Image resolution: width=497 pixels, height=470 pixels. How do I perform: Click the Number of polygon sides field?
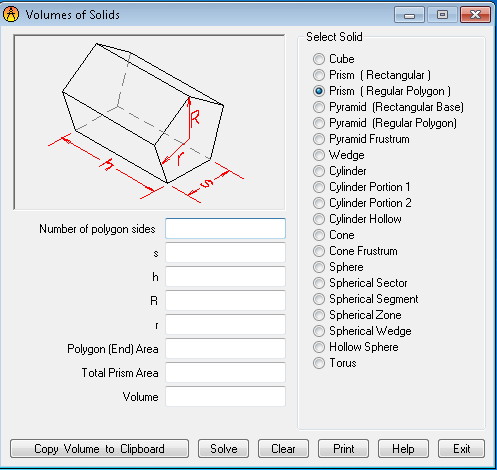[225, 229]
